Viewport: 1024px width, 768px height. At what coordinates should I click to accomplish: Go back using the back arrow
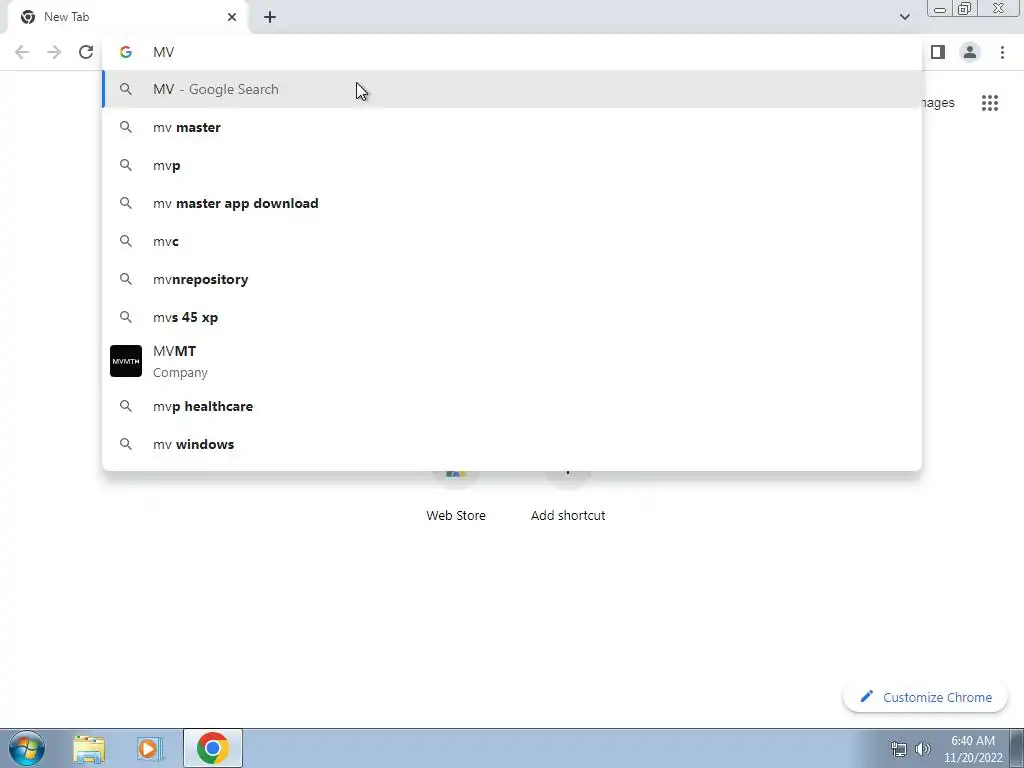click(22, 52)
